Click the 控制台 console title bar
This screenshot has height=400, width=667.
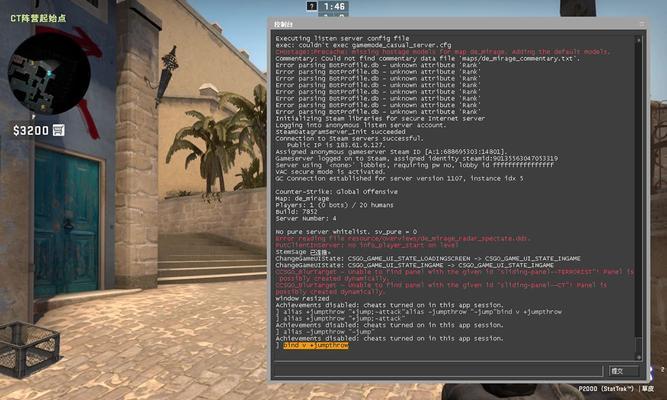click(x=457, y=24)
